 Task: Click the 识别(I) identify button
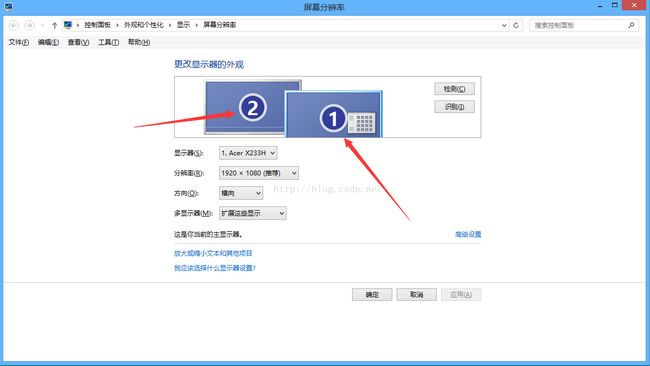pyautogui.click(x=454, y=107)
